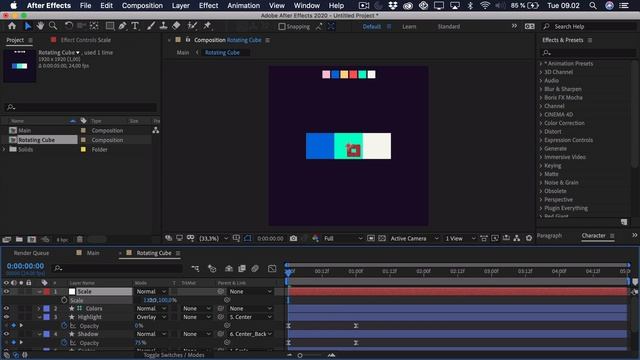Click Toggle Switches / Modes
The height and width of the screenshot is (360, 640).
[x=174, y=355]
